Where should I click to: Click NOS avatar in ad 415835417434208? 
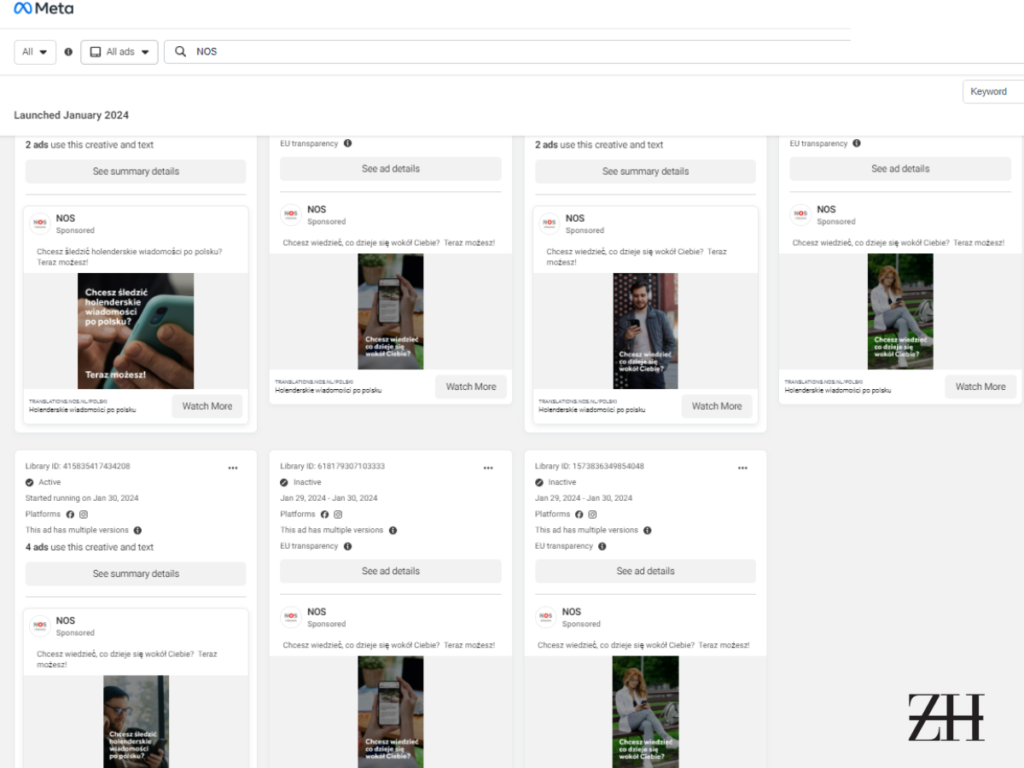pyautogui.click(x=40, y=626)
